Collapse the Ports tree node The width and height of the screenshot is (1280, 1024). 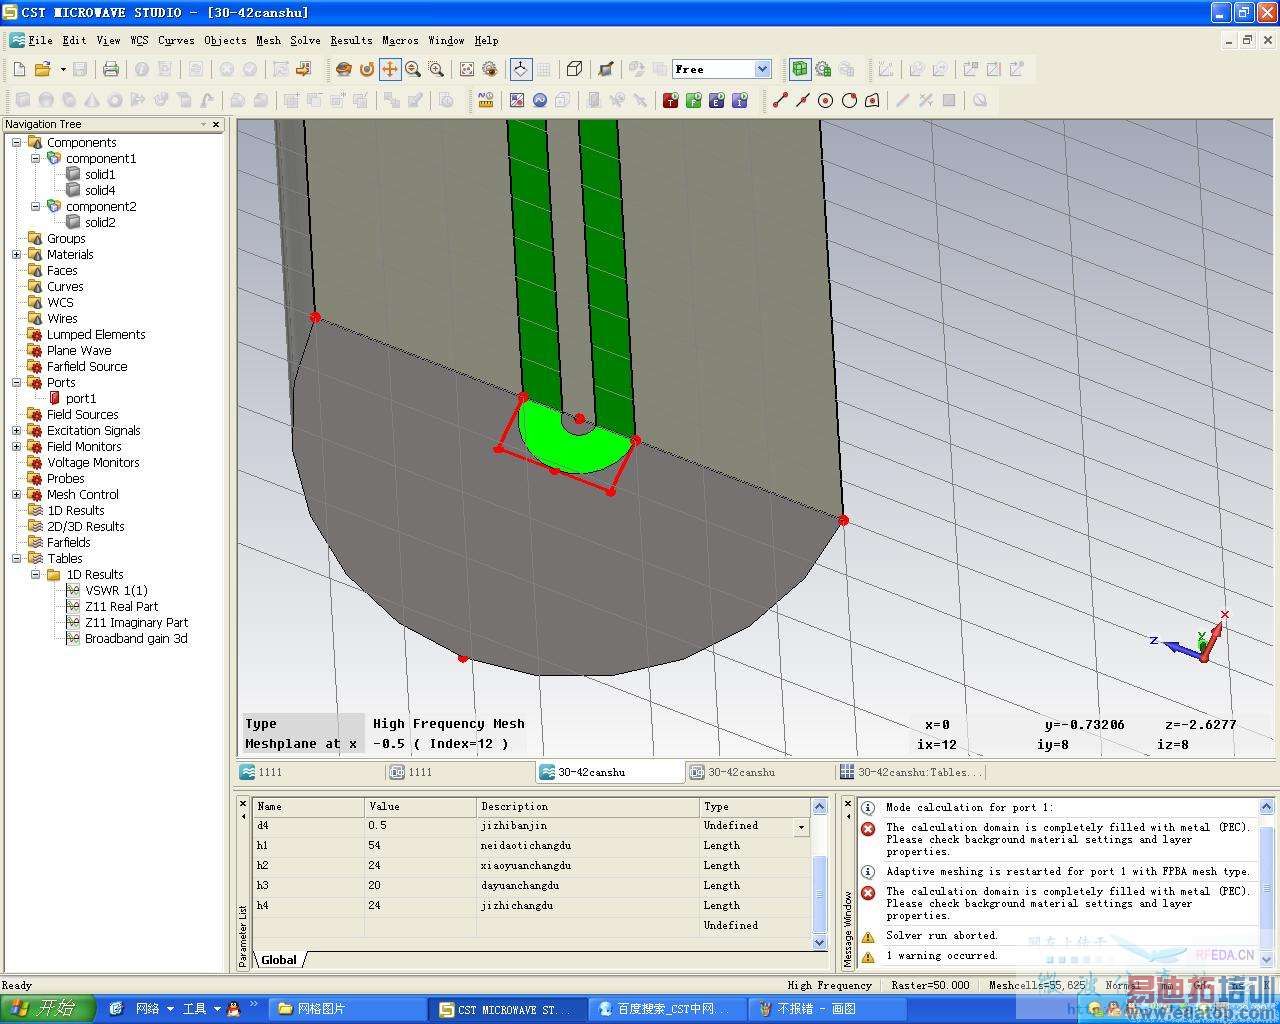[16, 383]
